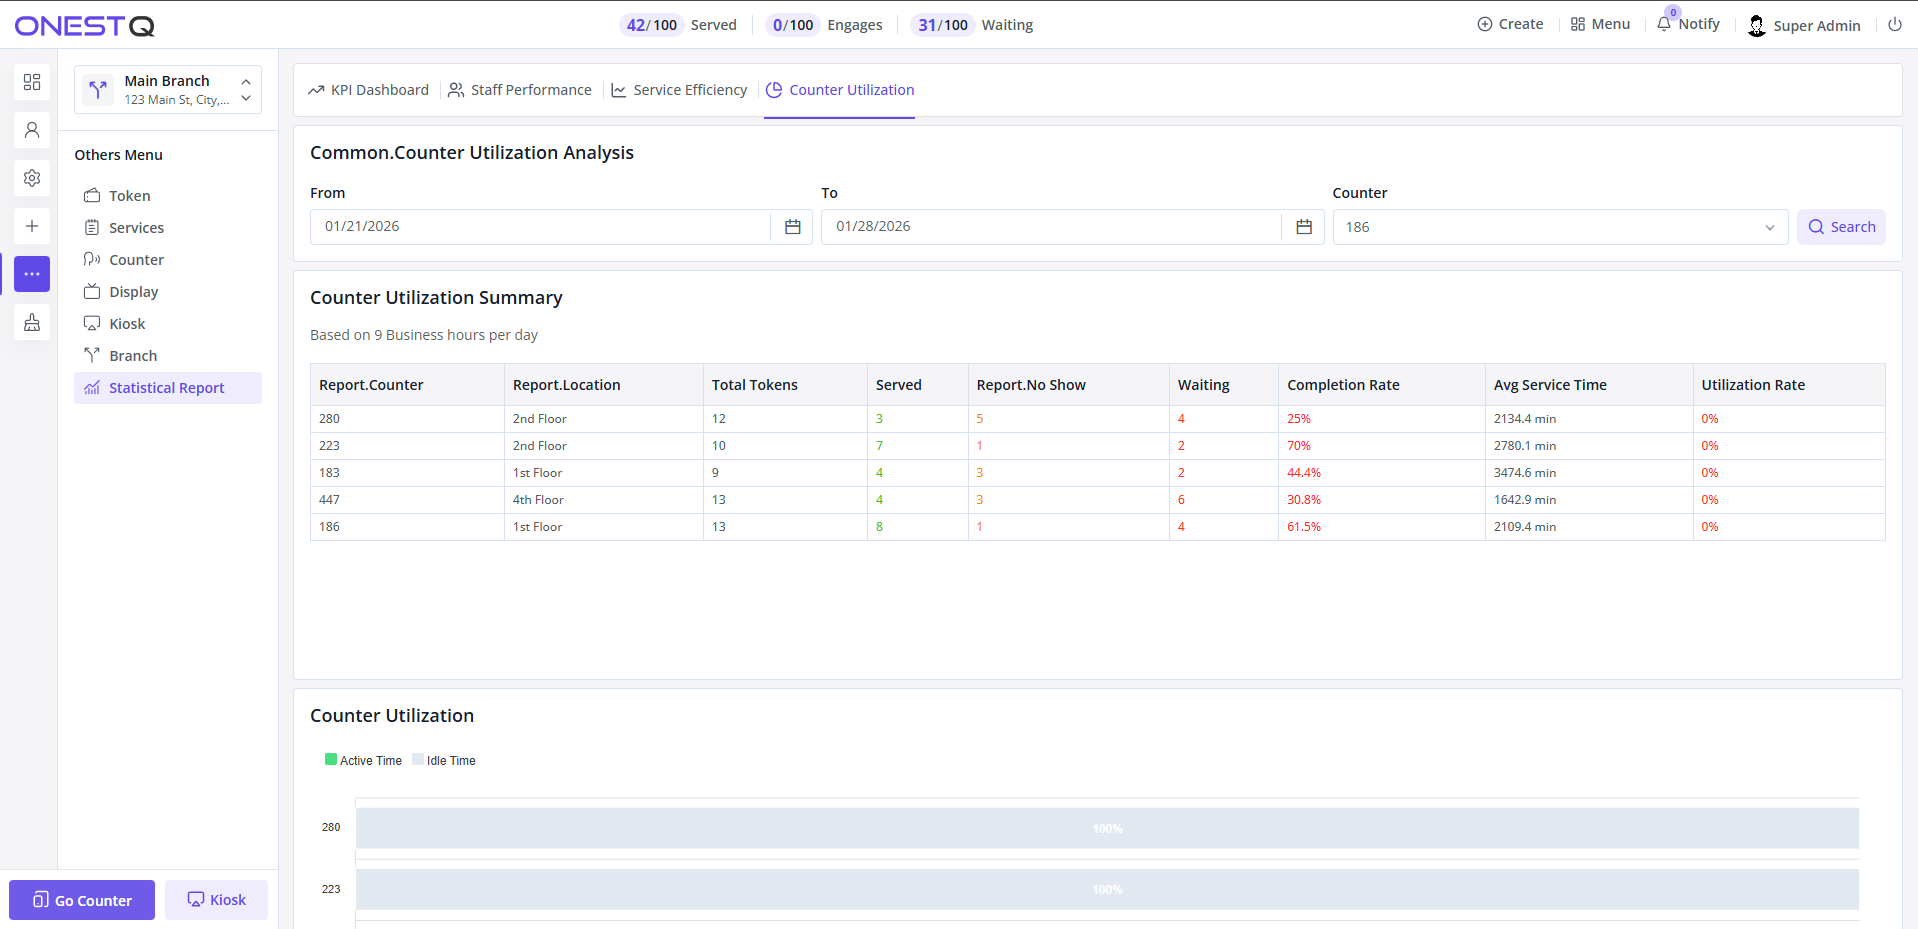This screenshot has height=929, width=1918.
Task: Click the Avg Service Time column header
Action: (x=1589, y=385)
